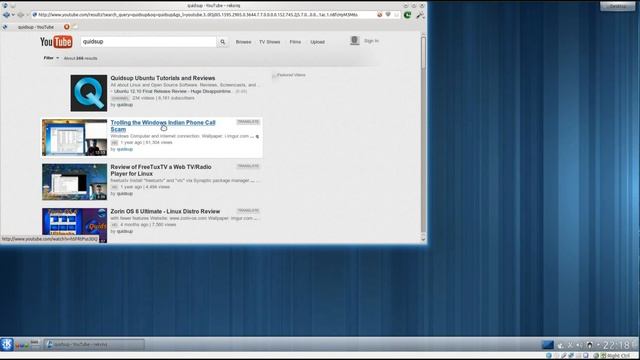640x360 pixels.
Task: Click the user avatar icon beside Sign In
Action: coord(355,40)
